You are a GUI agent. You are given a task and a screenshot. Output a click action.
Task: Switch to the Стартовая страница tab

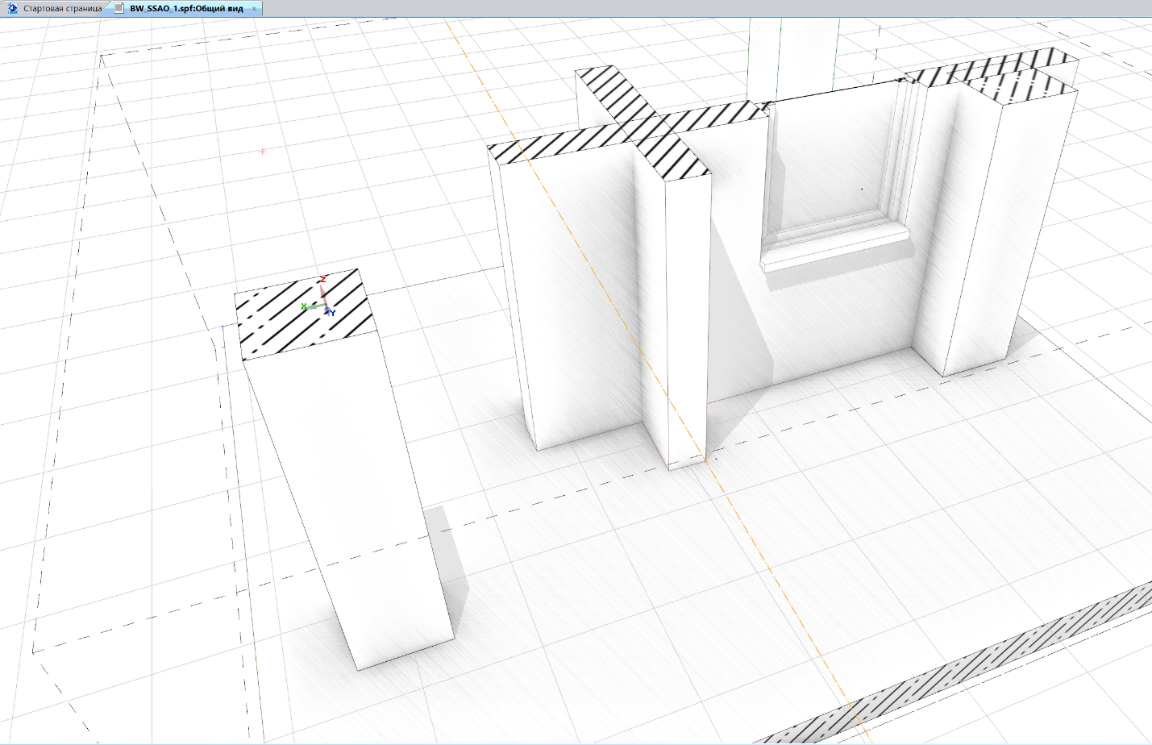pos(60,8)
